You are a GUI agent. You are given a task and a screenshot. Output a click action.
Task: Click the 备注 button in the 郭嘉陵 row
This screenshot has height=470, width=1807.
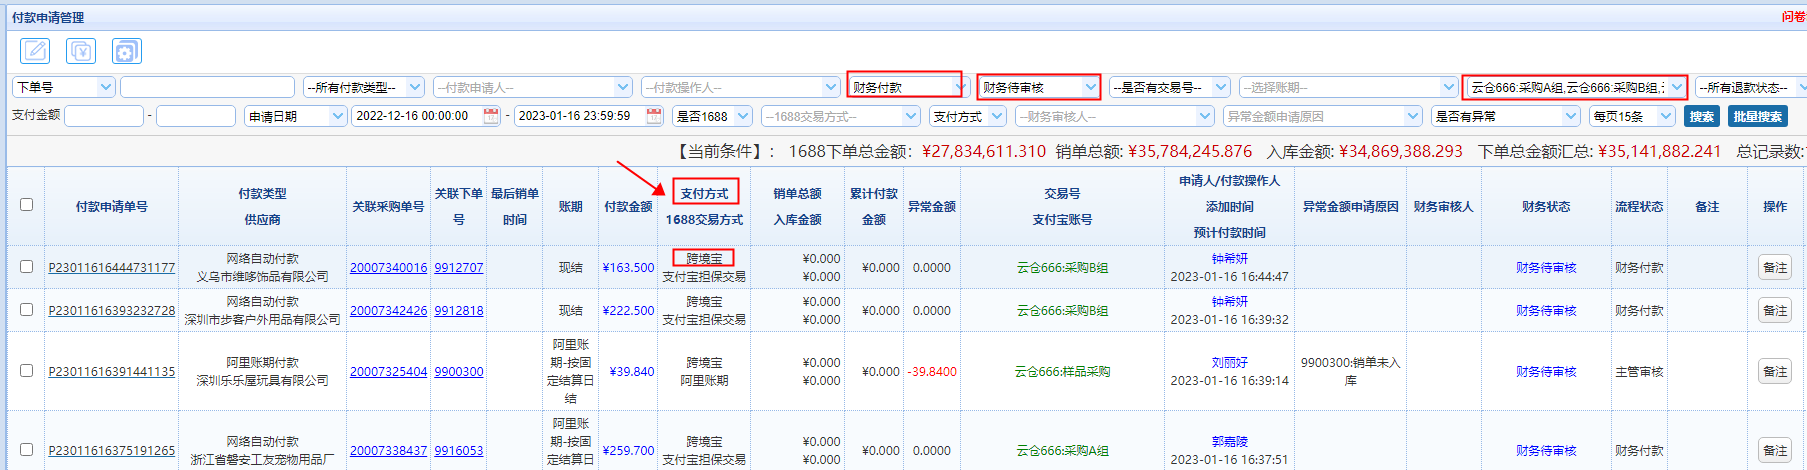pos(1775,450)
